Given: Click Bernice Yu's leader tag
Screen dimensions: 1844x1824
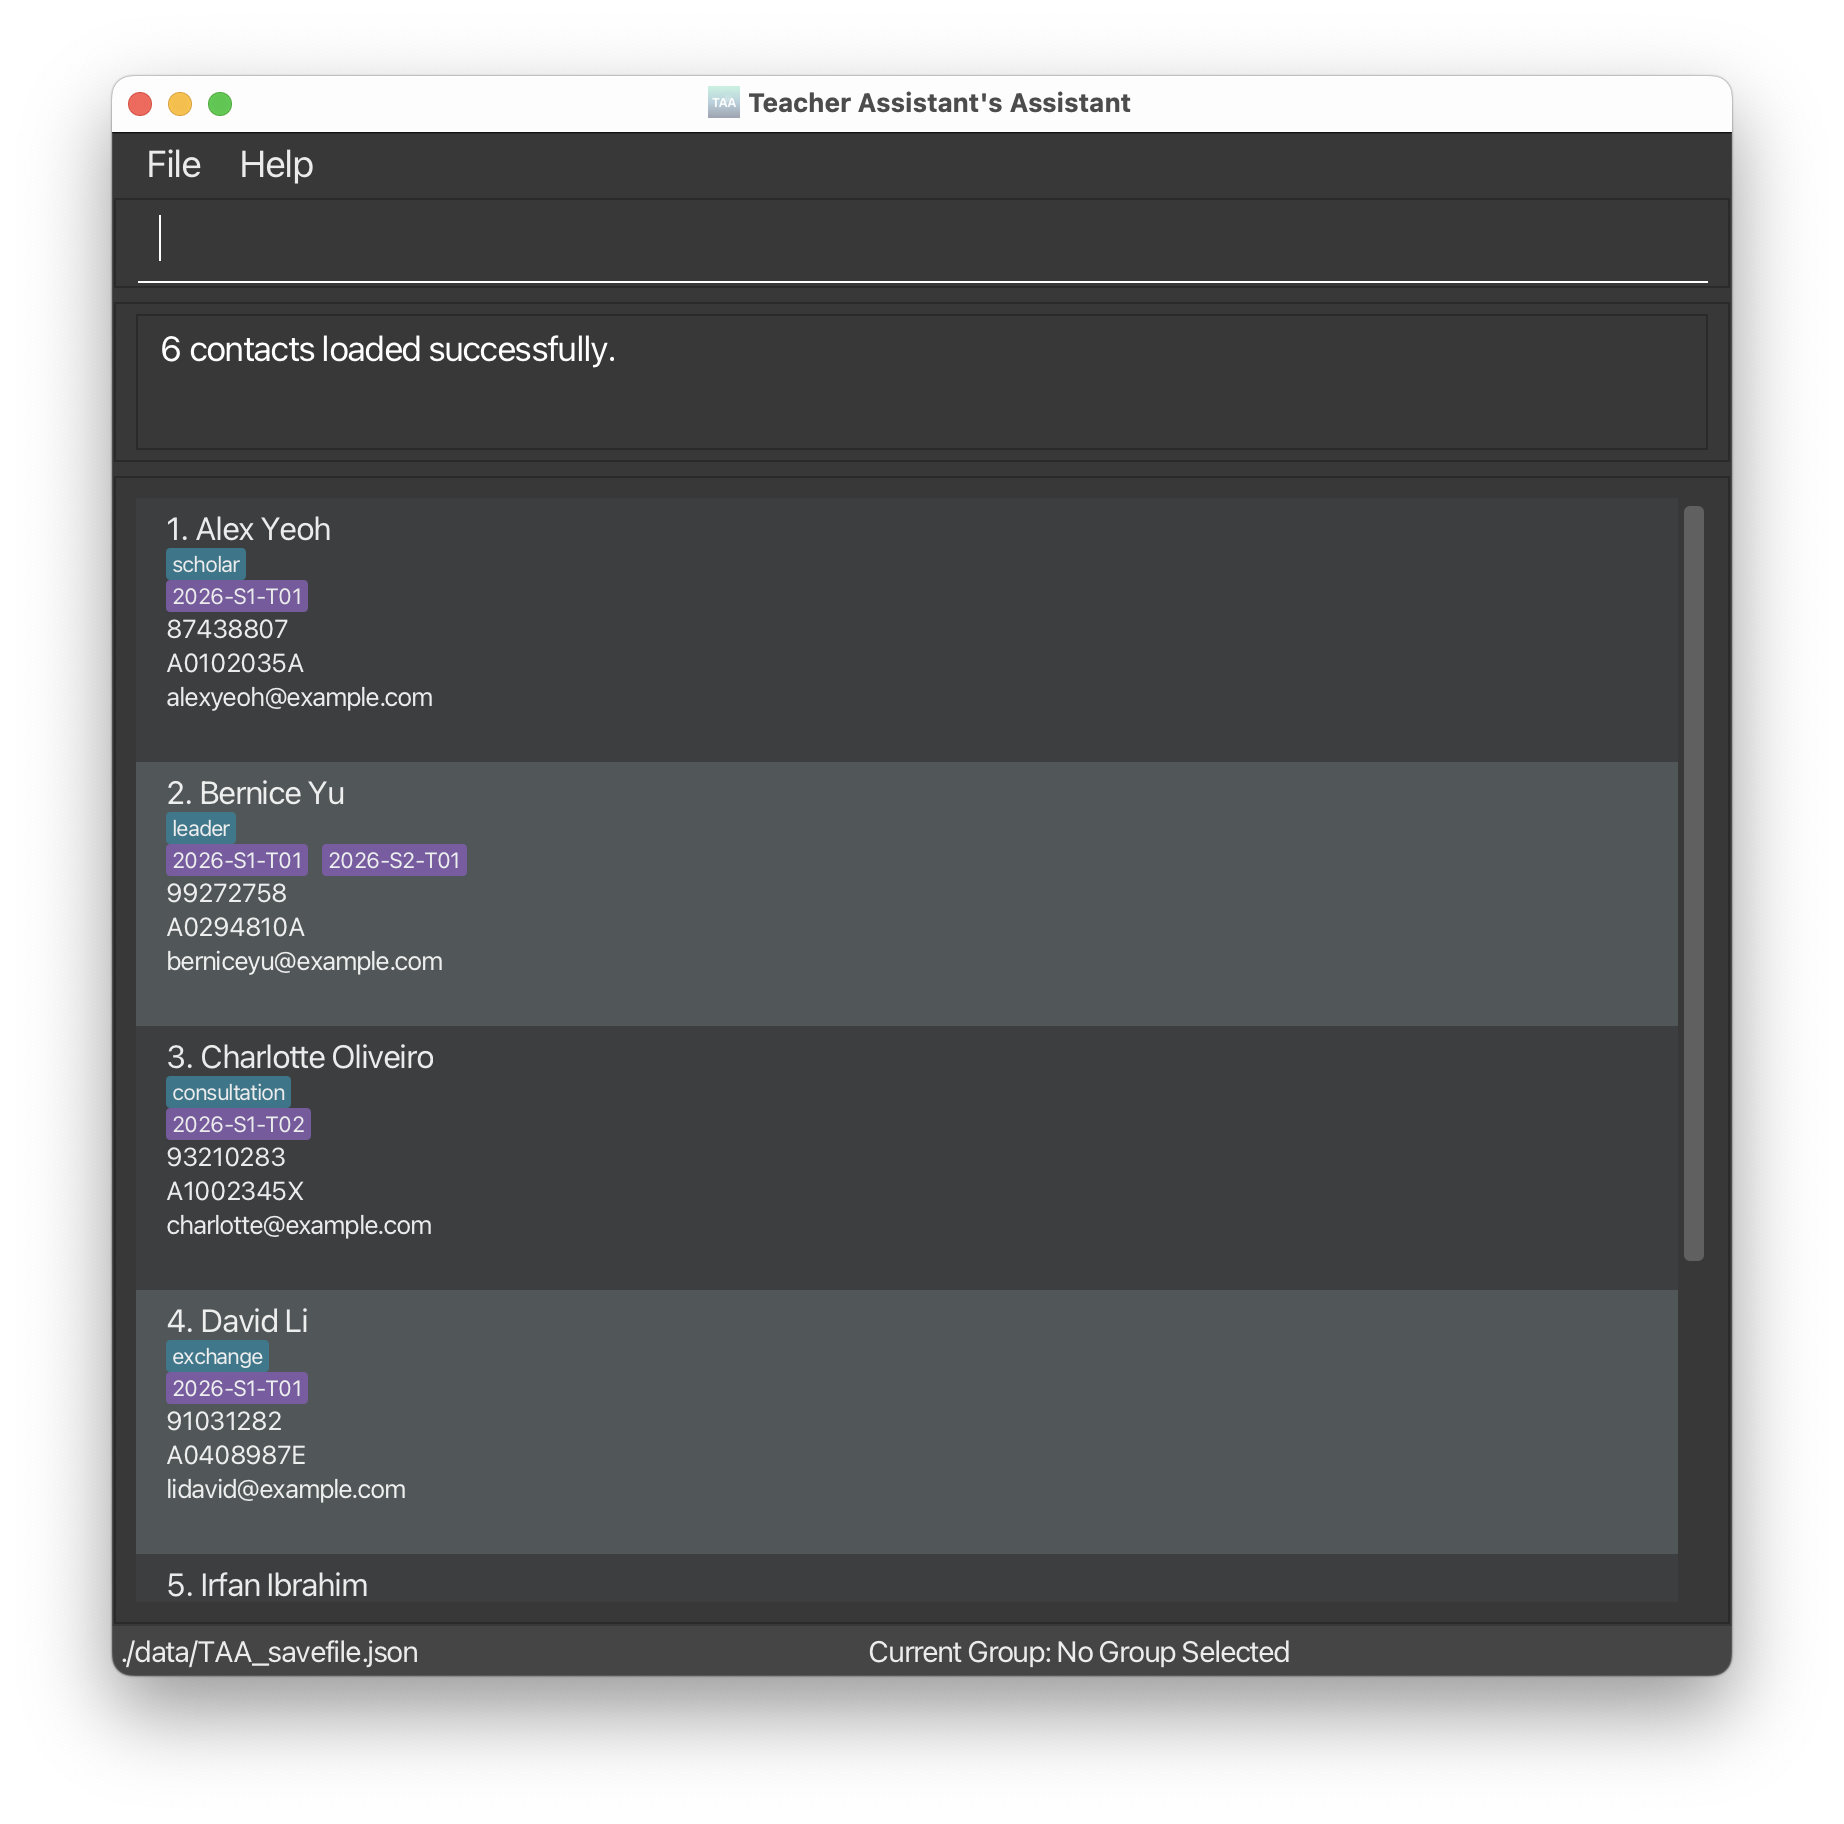Looking at the screenshot, I should pyautogui.click(x=200, y=828).
